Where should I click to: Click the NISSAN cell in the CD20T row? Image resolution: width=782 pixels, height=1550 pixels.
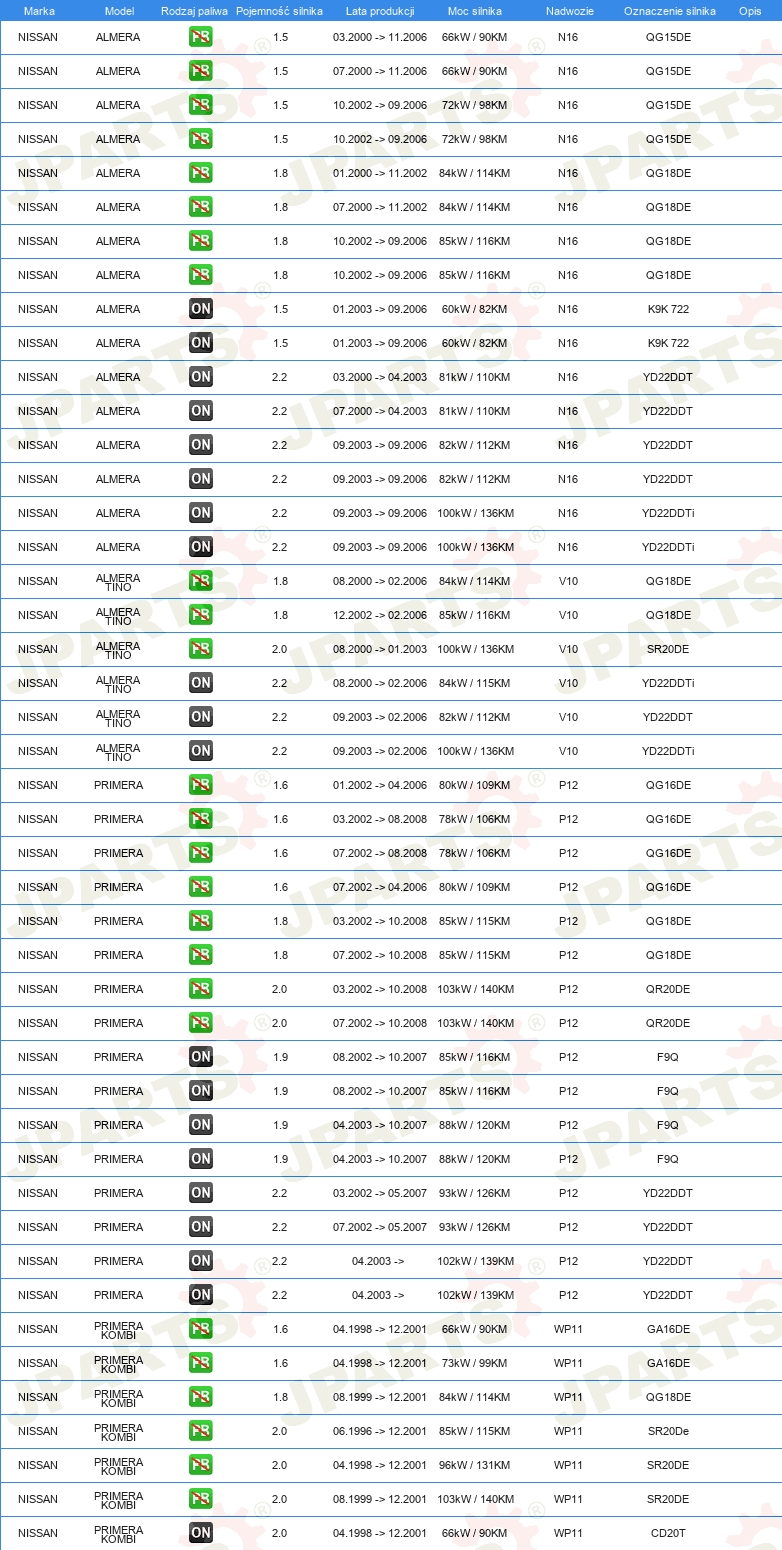click(38, 1533)
